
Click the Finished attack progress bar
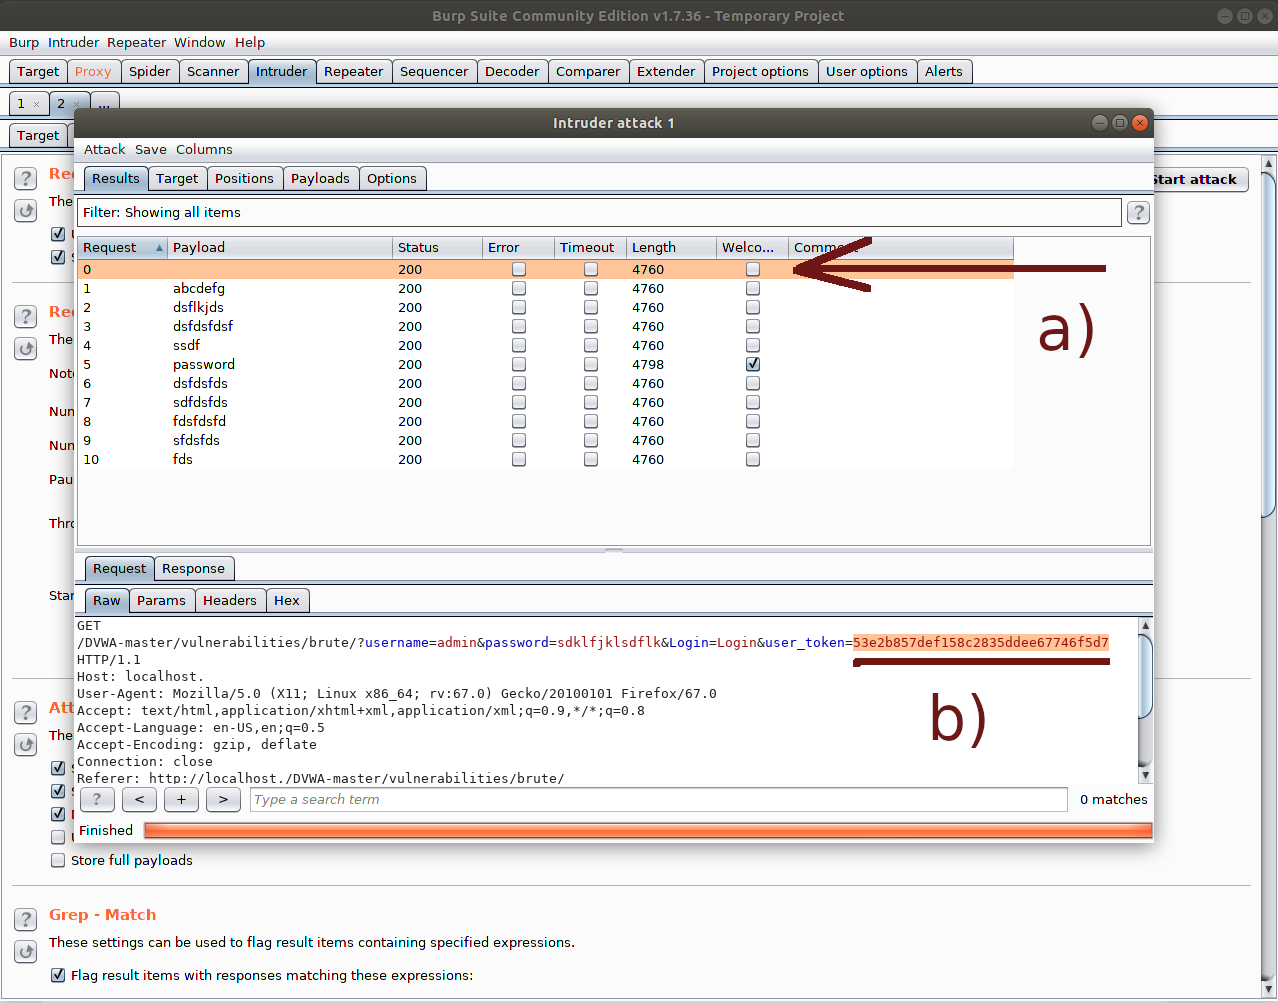[x=648, y=830]
